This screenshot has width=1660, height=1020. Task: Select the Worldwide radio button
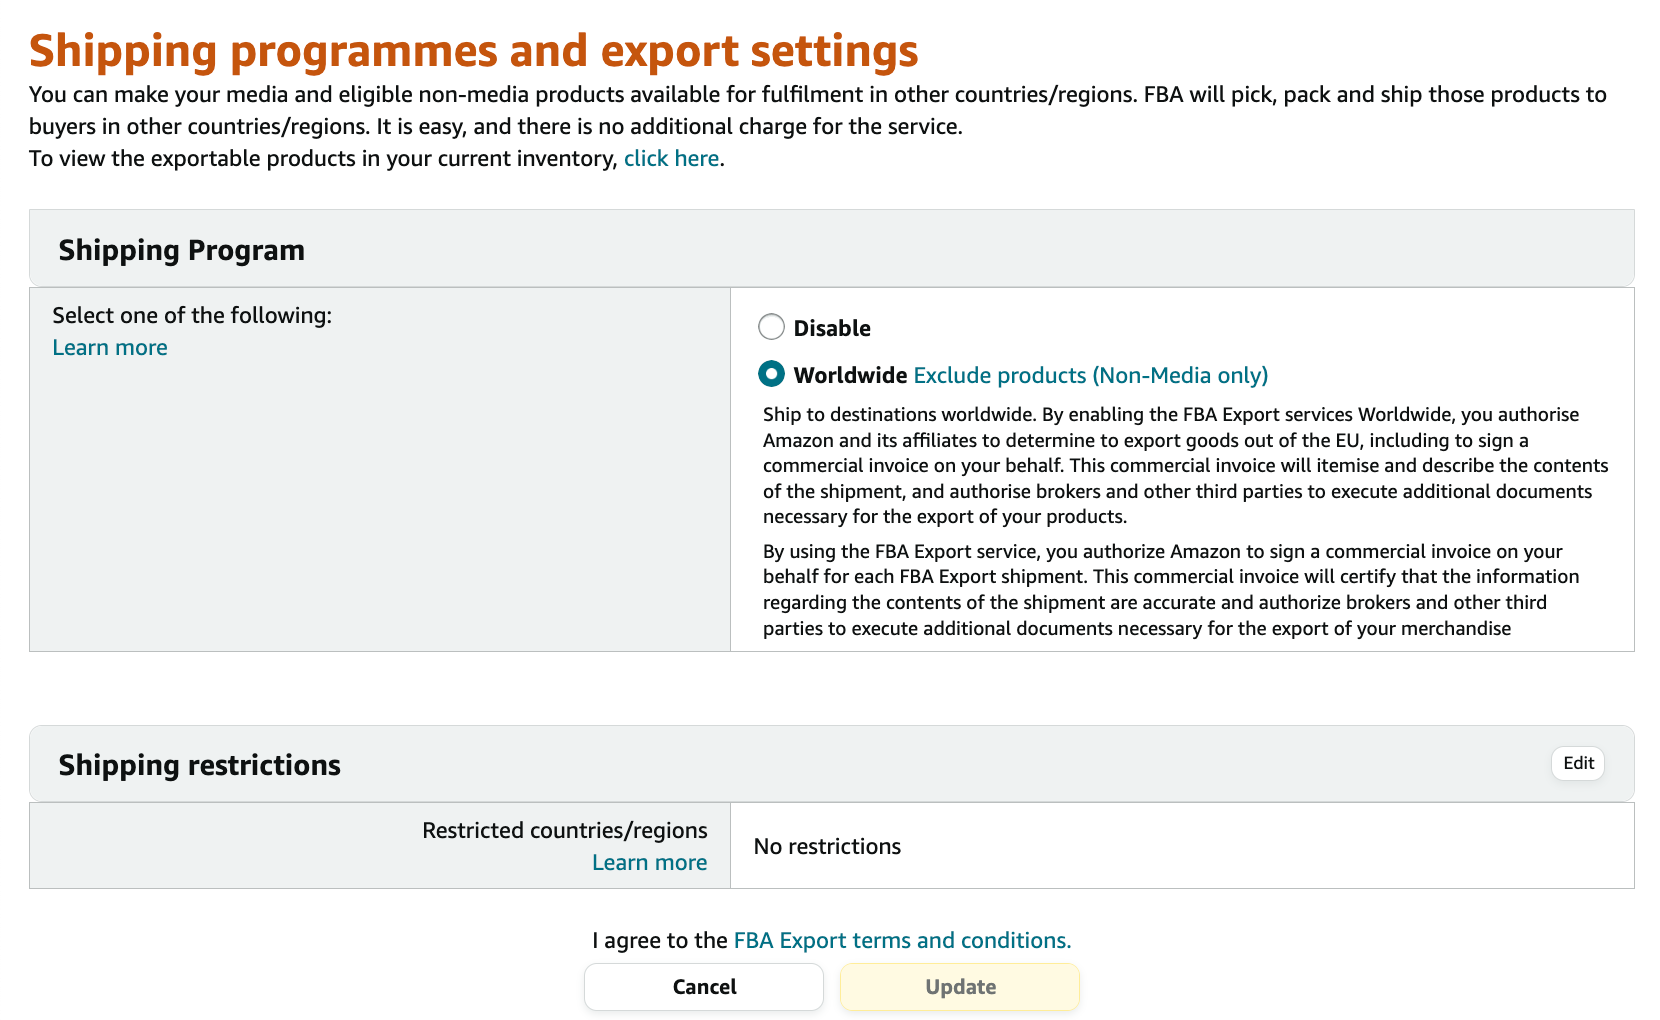tap(771, 374)
